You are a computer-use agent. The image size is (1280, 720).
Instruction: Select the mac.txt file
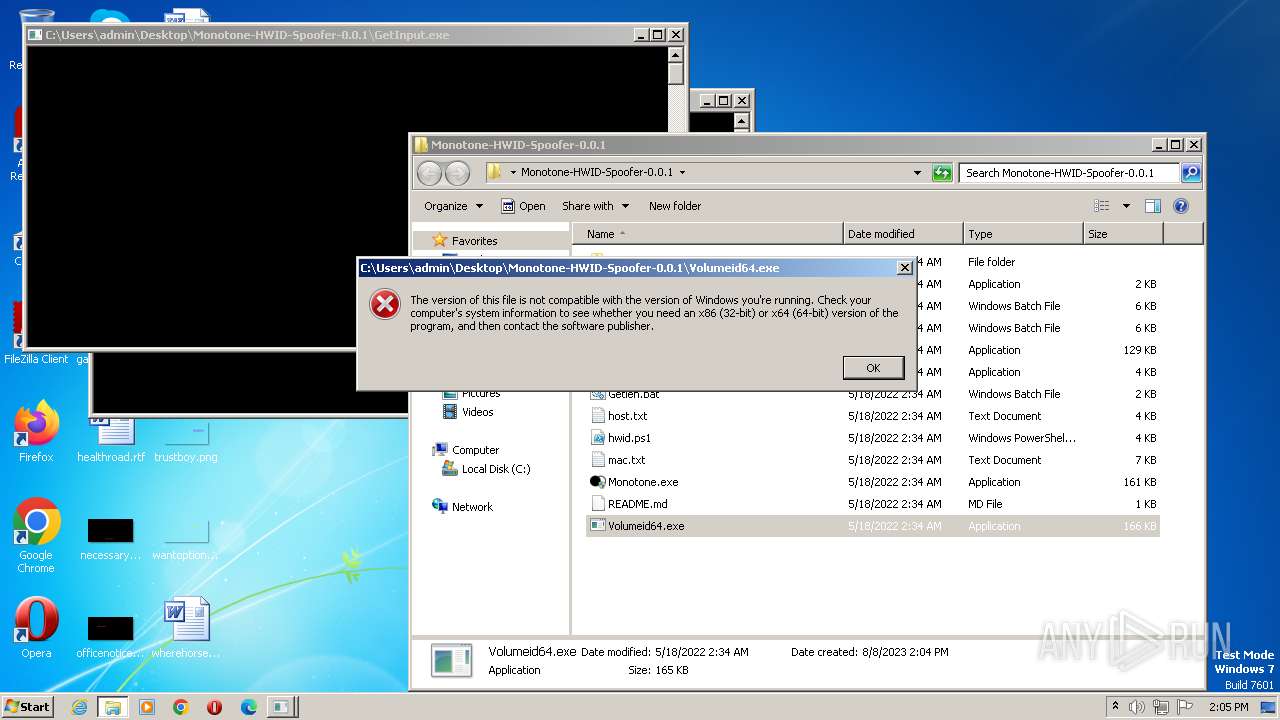coord(626,460)
